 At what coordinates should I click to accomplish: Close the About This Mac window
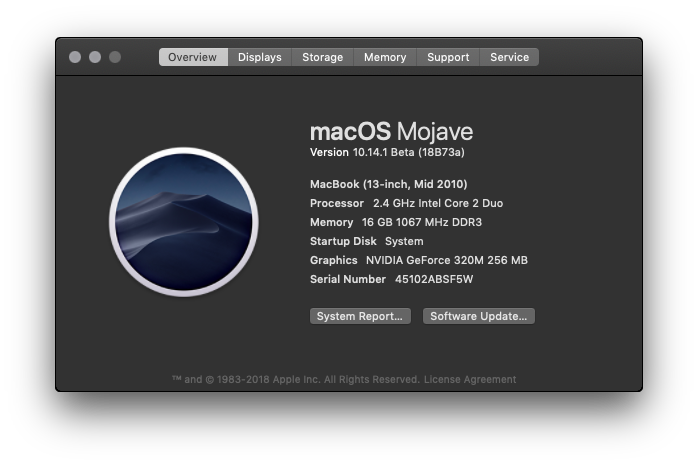point(75,57)
